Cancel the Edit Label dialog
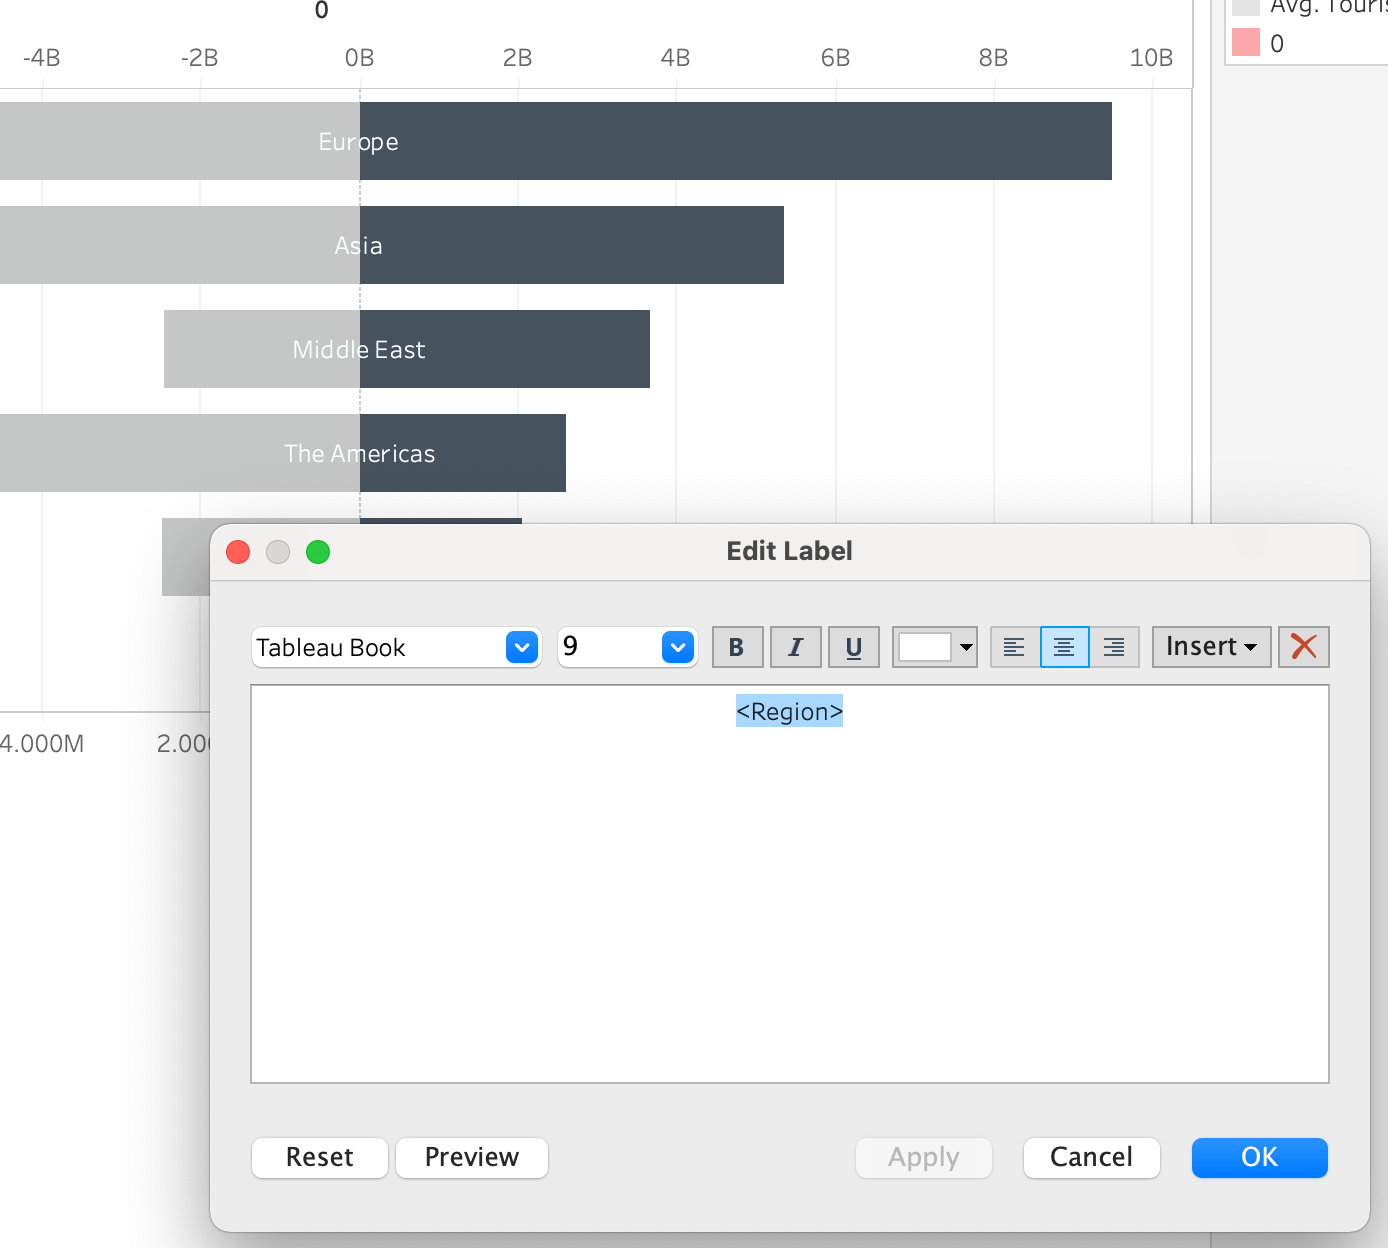The image size is (1388, 1248). pyautogui.click(x=1091, y=1157)
